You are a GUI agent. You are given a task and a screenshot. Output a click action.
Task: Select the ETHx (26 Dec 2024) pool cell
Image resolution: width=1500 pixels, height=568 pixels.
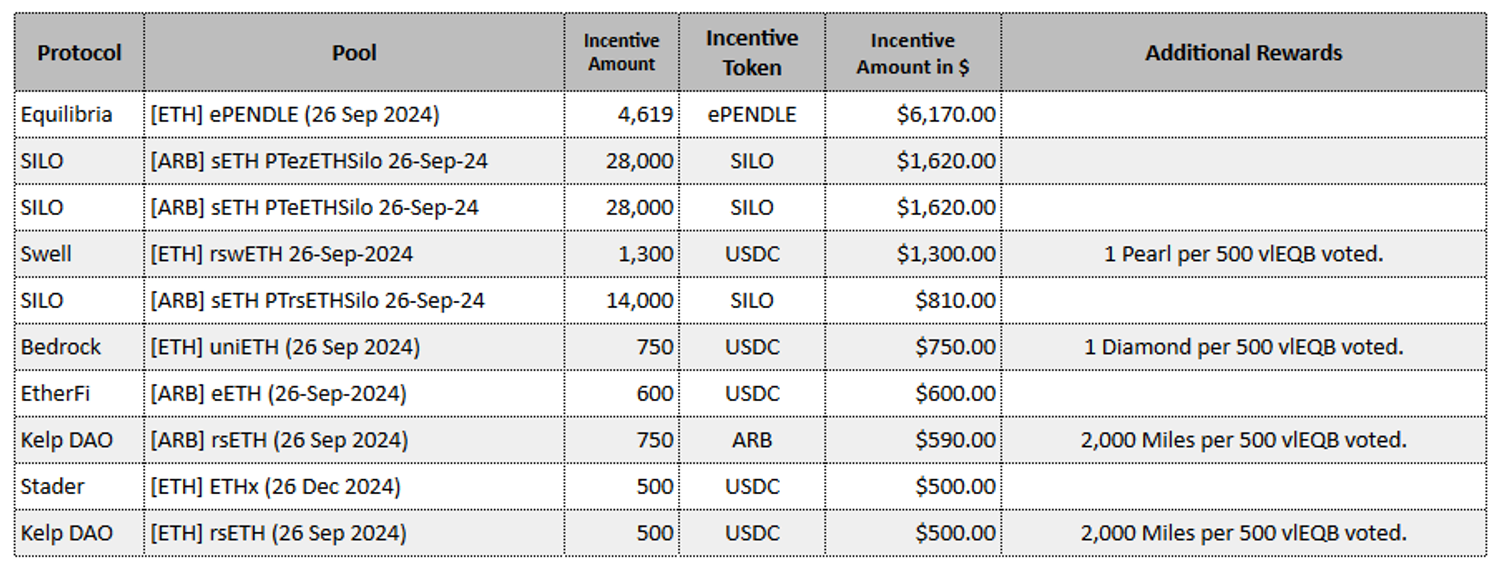click(x=275, y=487)
